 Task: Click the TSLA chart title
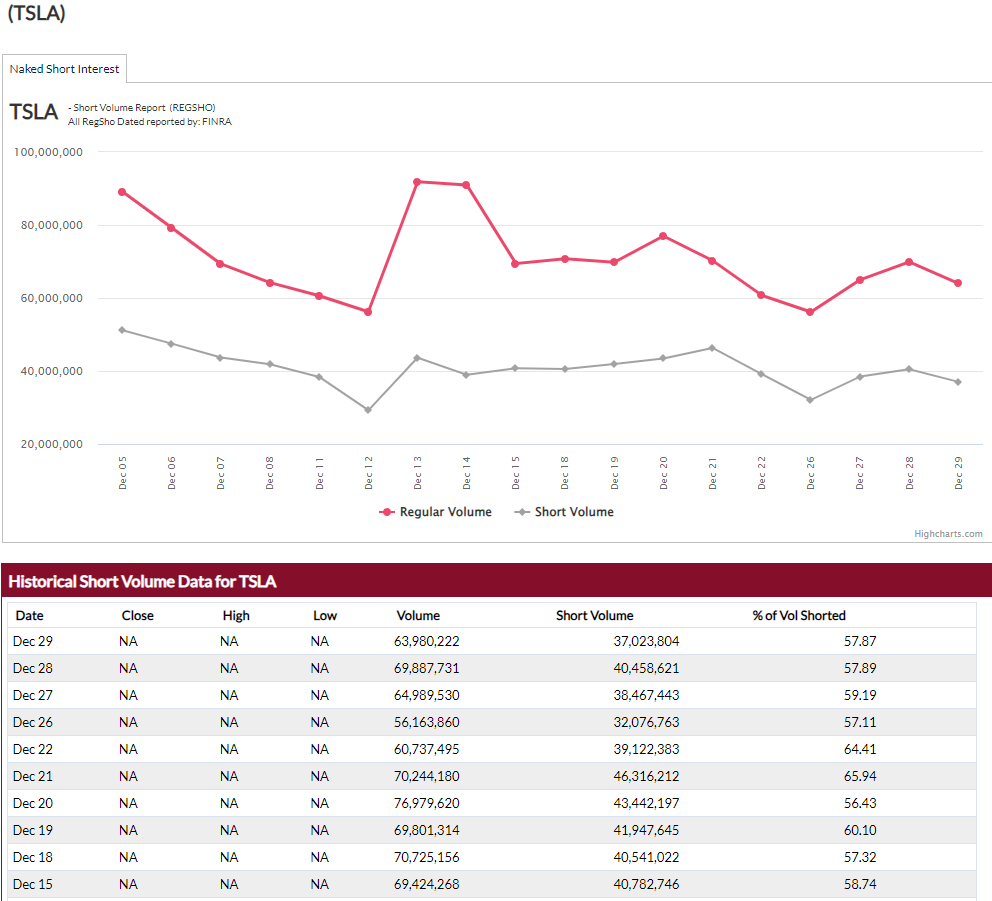click(34, 112)
